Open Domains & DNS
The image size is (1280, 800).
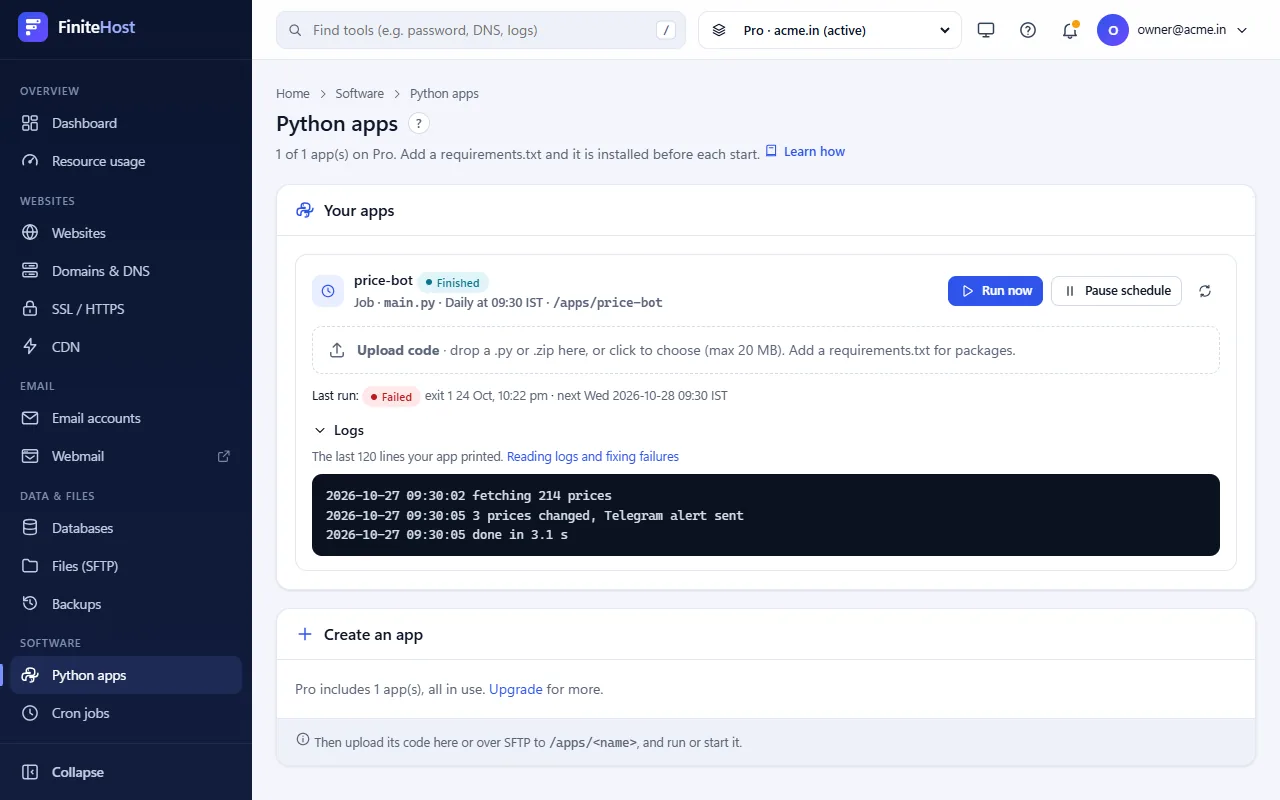click(x=126, y=271)
